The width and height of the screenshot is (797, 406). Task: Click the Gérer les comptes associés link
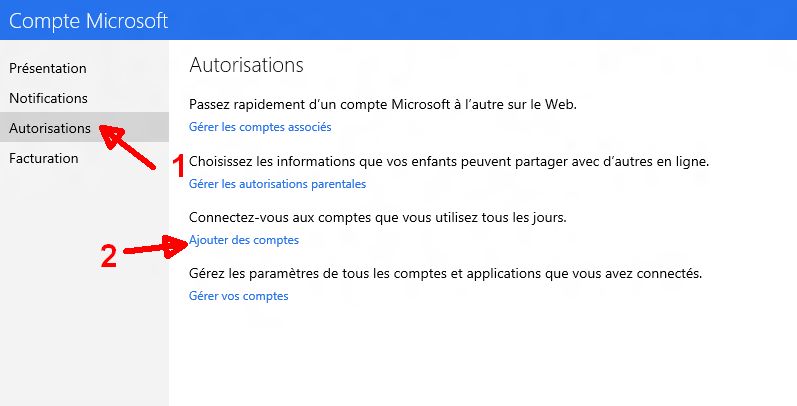[x=260, y=127]
